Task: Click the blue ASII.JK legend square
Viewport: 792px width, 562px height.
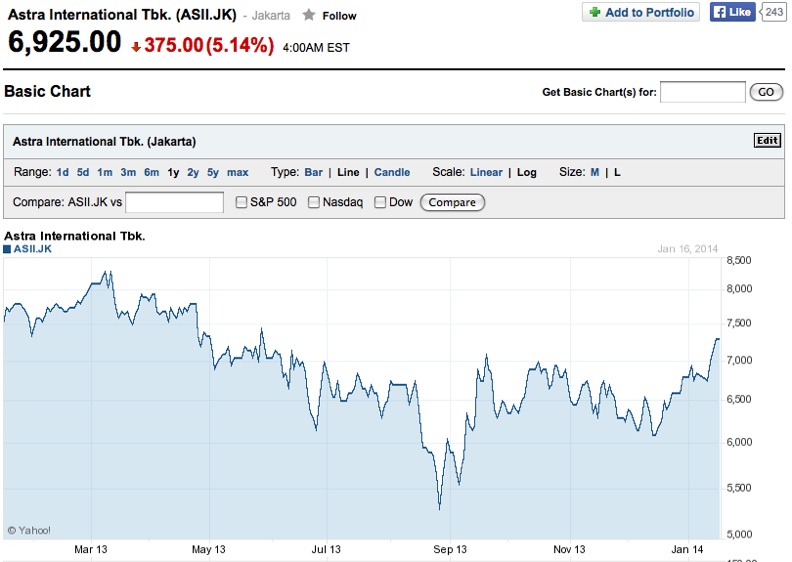Action: 7,249
